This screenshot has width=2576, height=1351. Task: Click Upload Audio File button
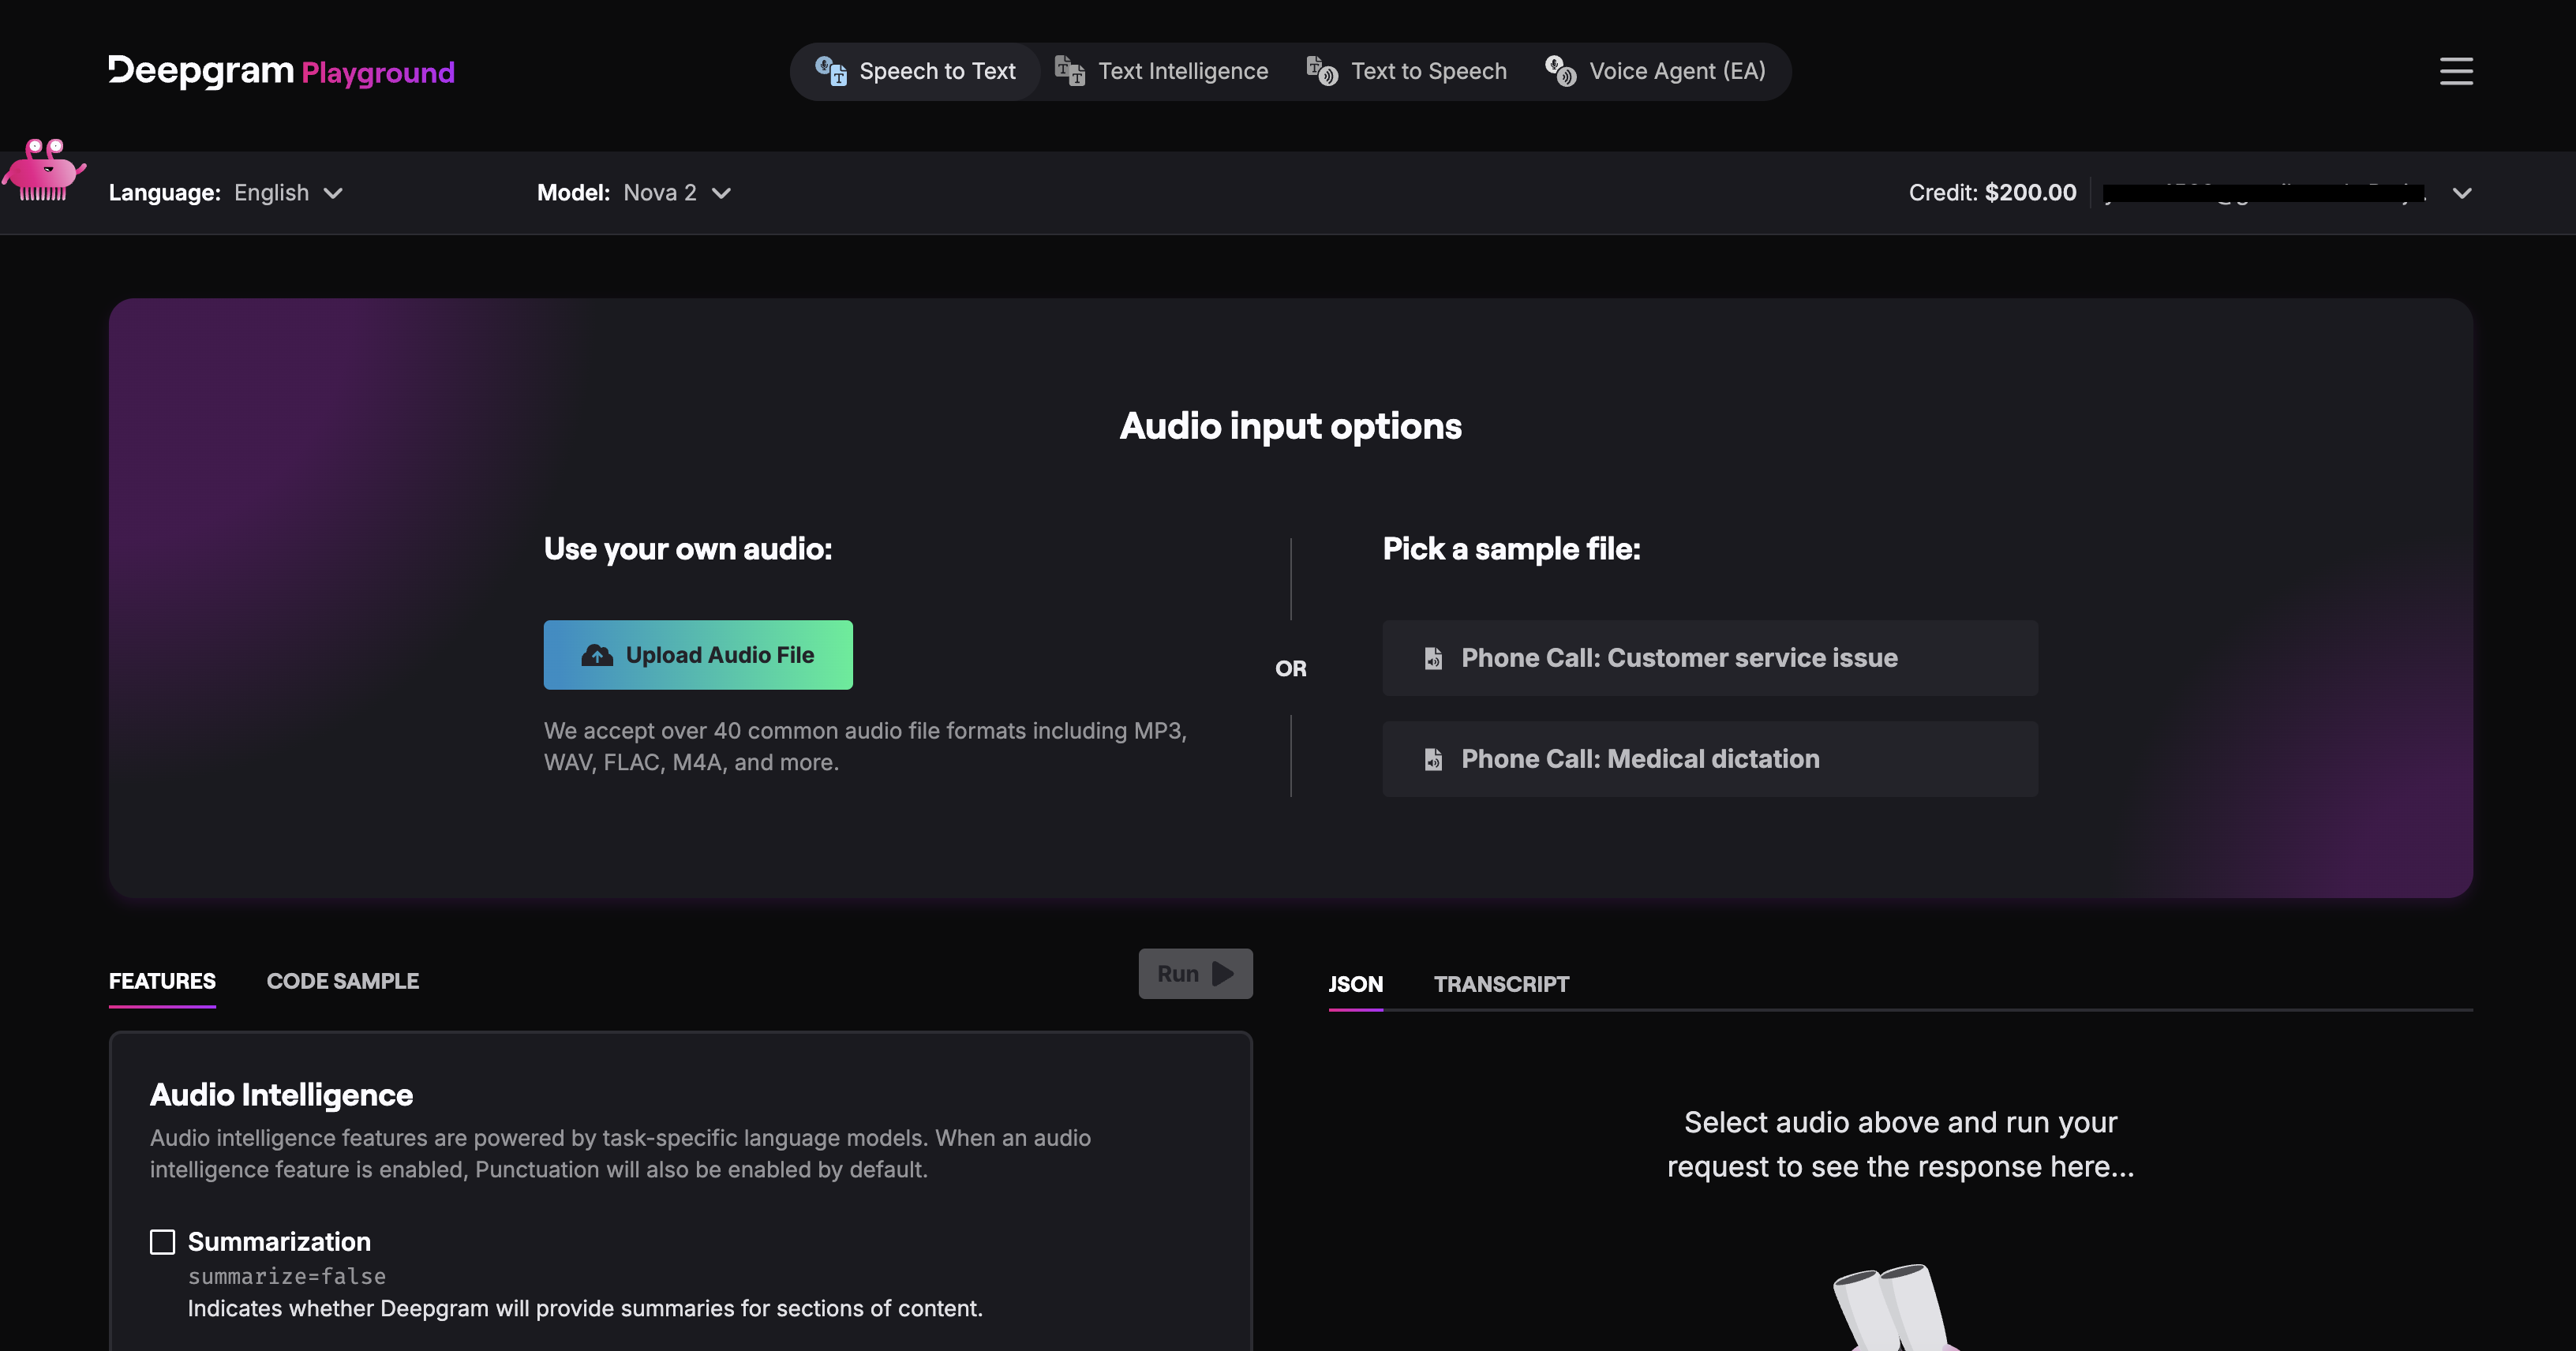698,655
